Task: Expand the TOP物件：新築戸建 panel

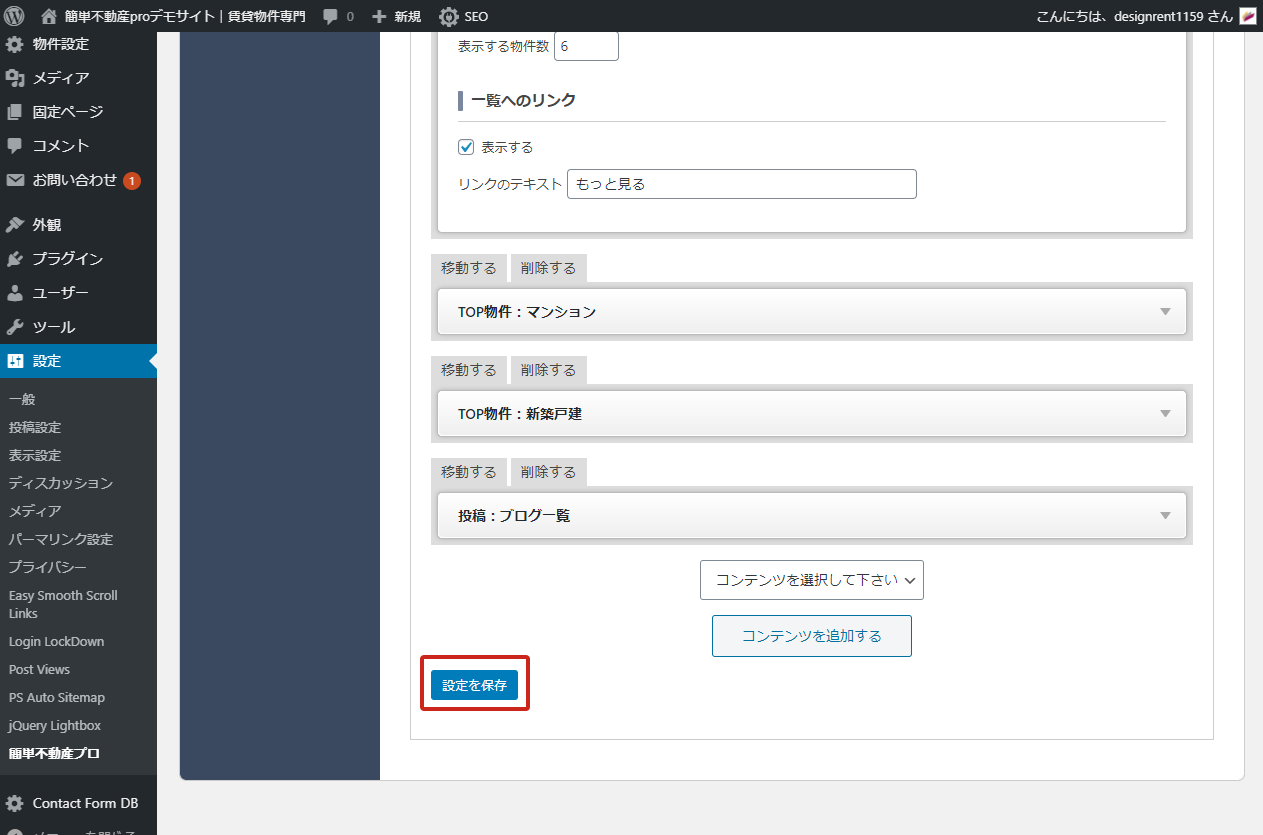Action: coord(1164,414)
